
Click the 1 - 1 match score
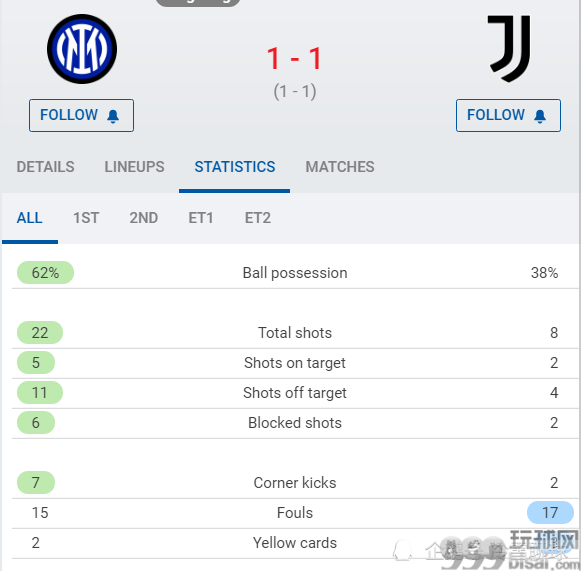click(295, 59)
